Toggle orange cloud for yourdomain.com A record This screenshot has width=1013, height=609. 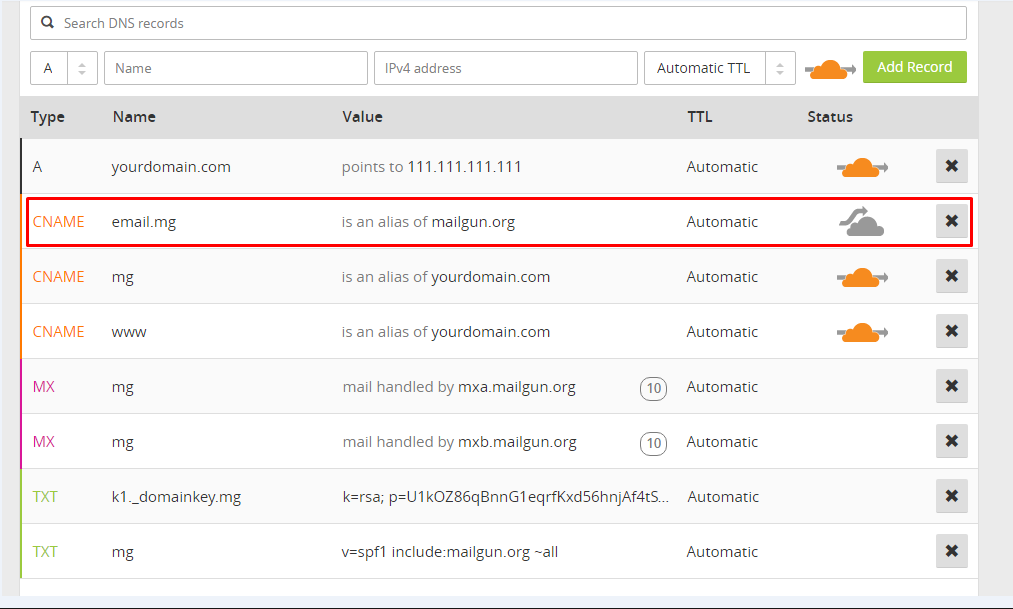tap(861, 167)
